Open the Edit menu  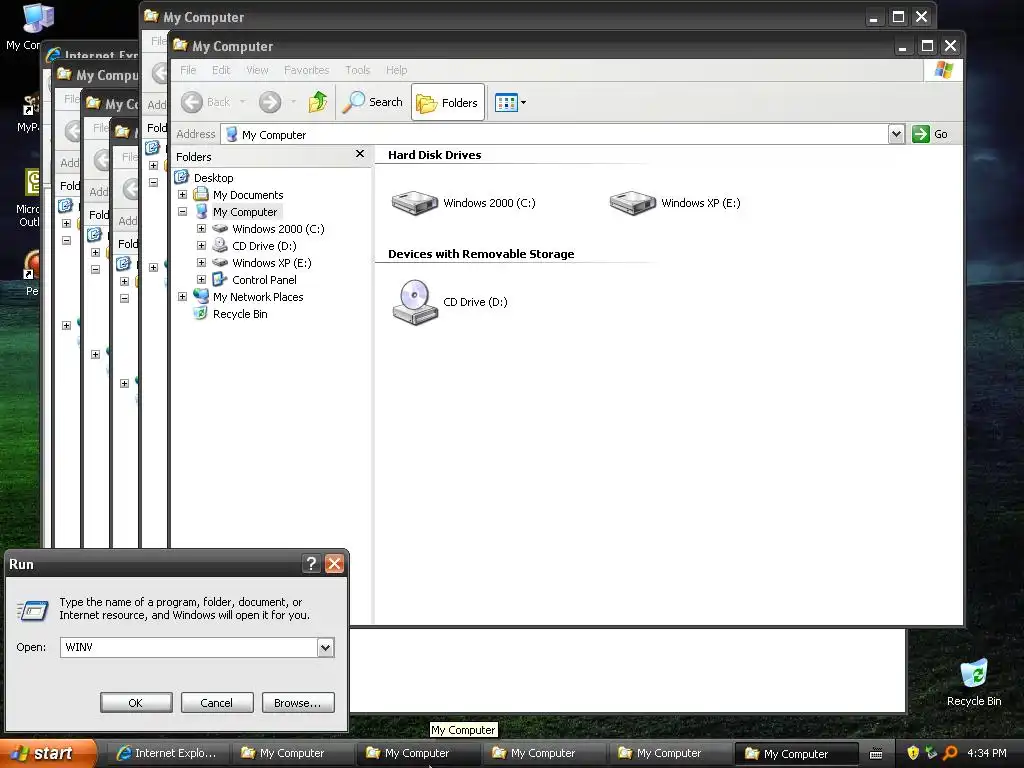(221, 70)
